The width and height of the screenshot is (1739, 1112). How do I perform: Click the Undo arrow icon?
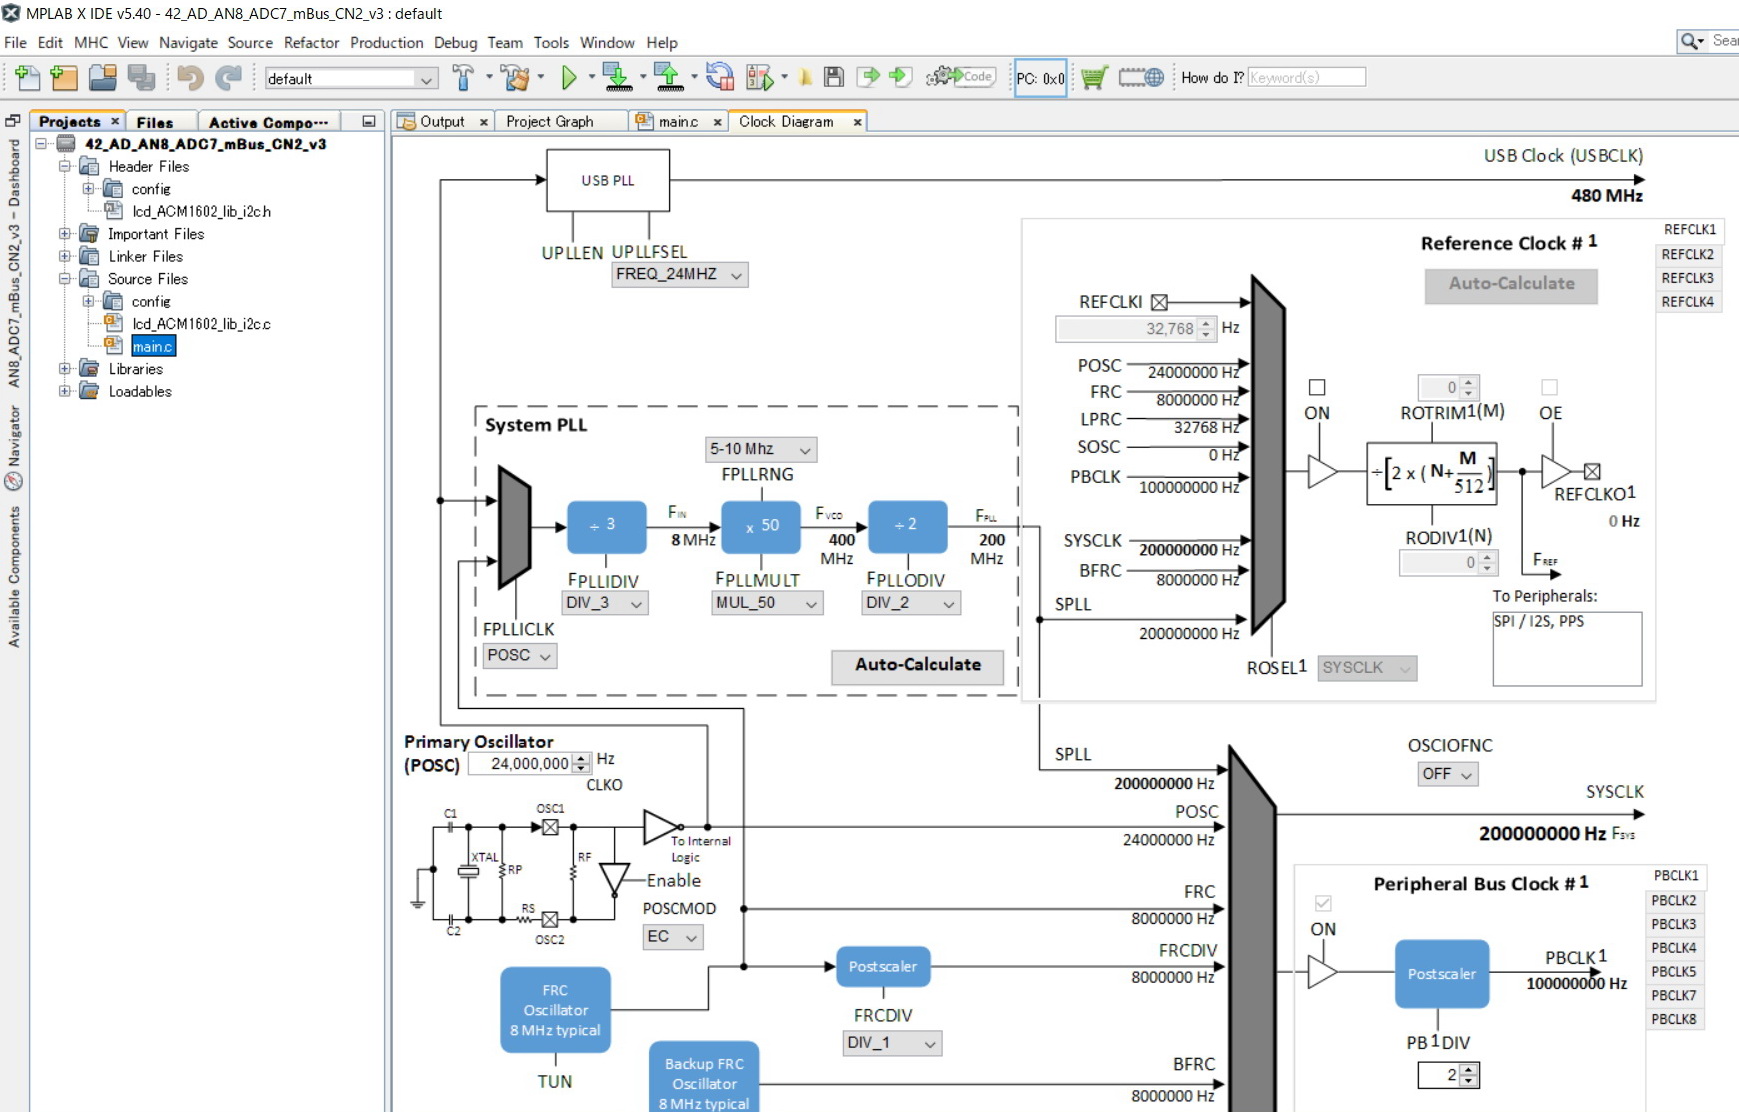point(190,78)
